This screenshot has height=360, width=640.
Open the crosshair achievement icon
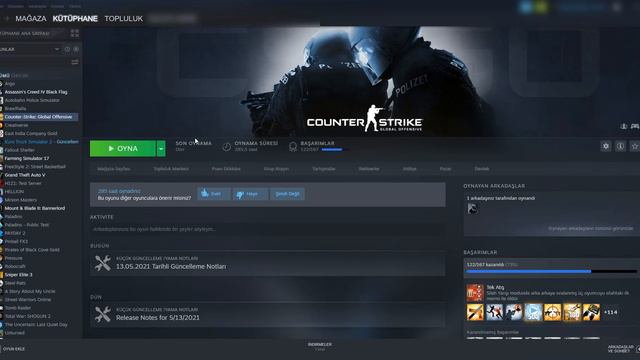(x=552, y=312)
